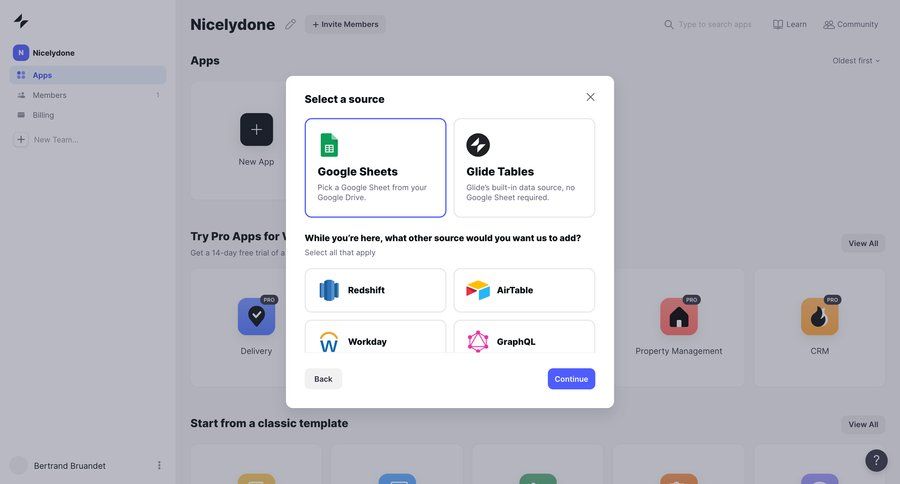900x484 pixels.
Task: Select Google Sheets as the source
Action: coord(375,168)
